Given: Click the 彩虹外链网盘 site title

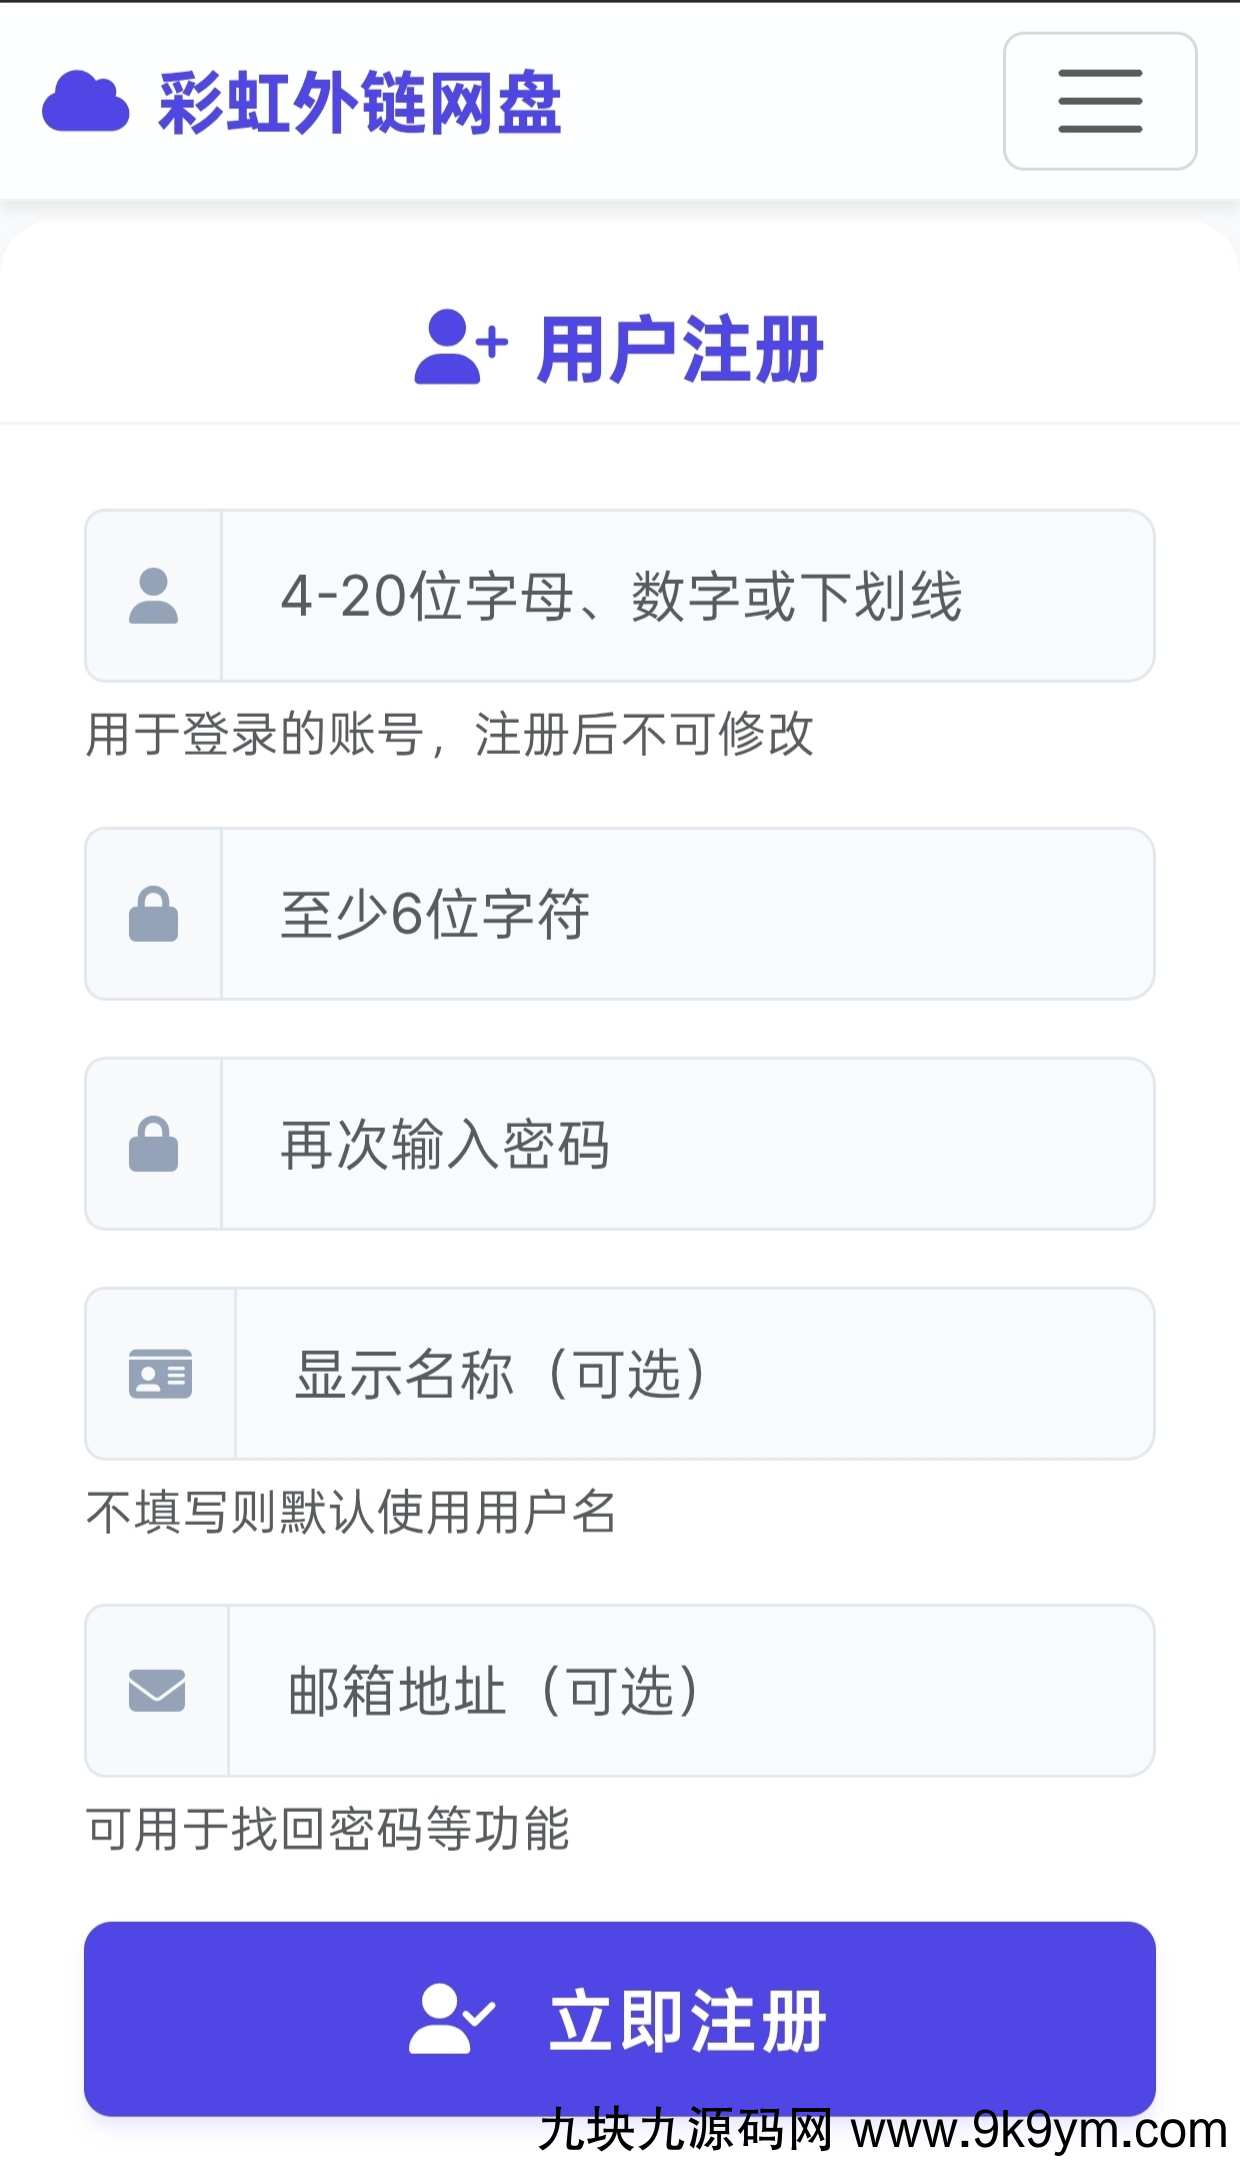Looking at the screenshot, I should [360, 103].
